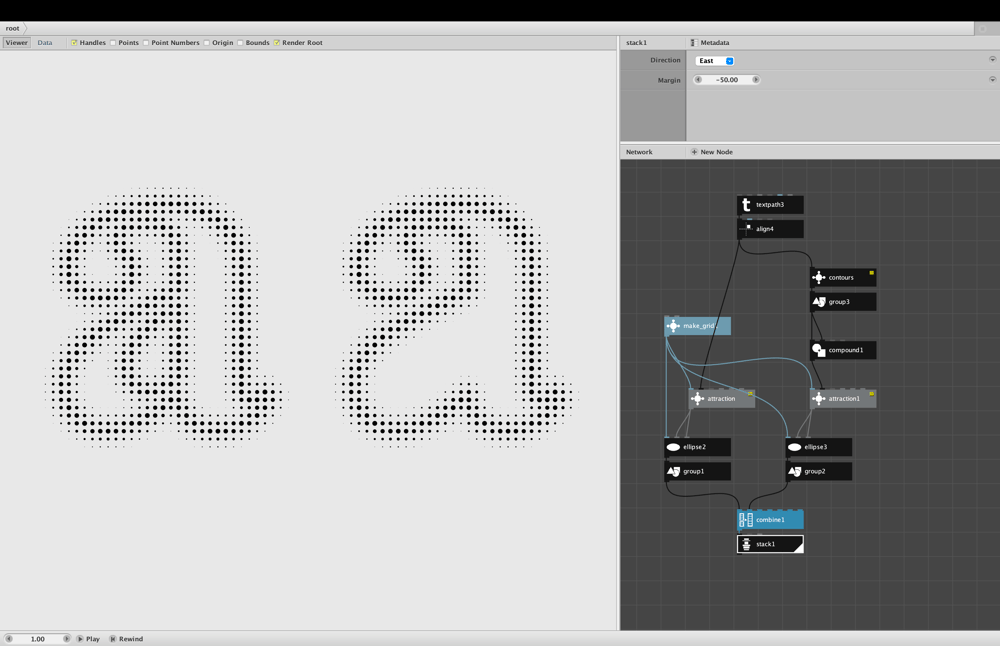The height and width of the screenshot is (646, 1000).
Task: Click the New Node button label
Action: pos(717,152)
